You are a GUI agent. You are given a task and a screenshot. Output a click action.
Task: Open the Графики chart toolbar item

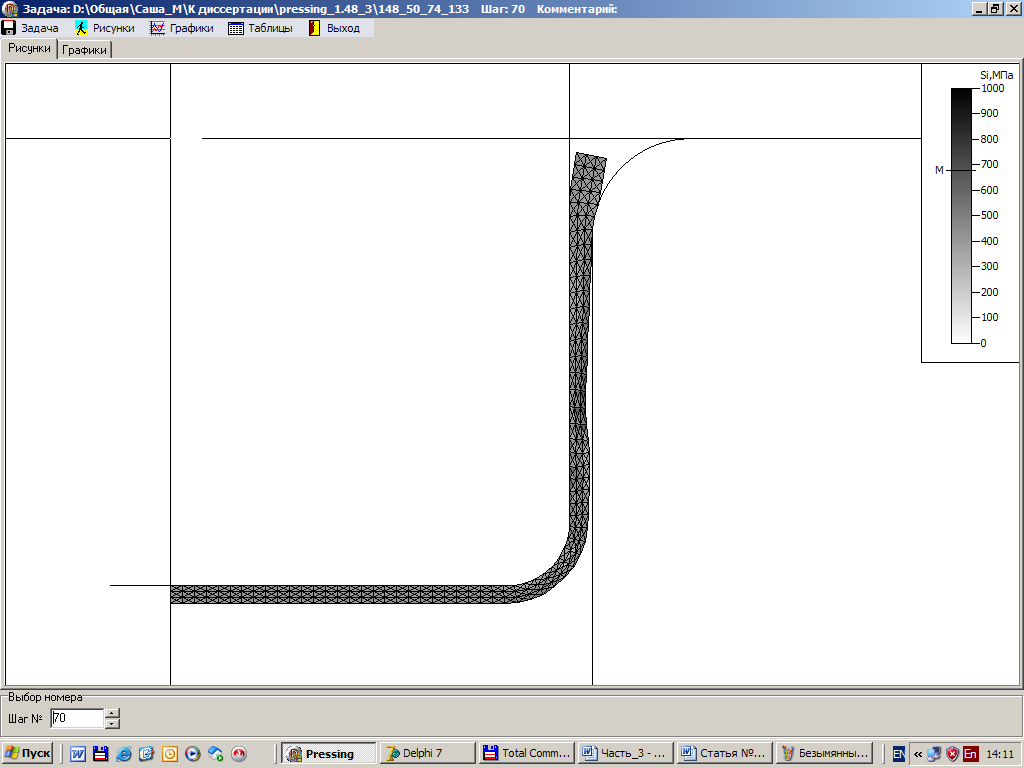(182, 28)
